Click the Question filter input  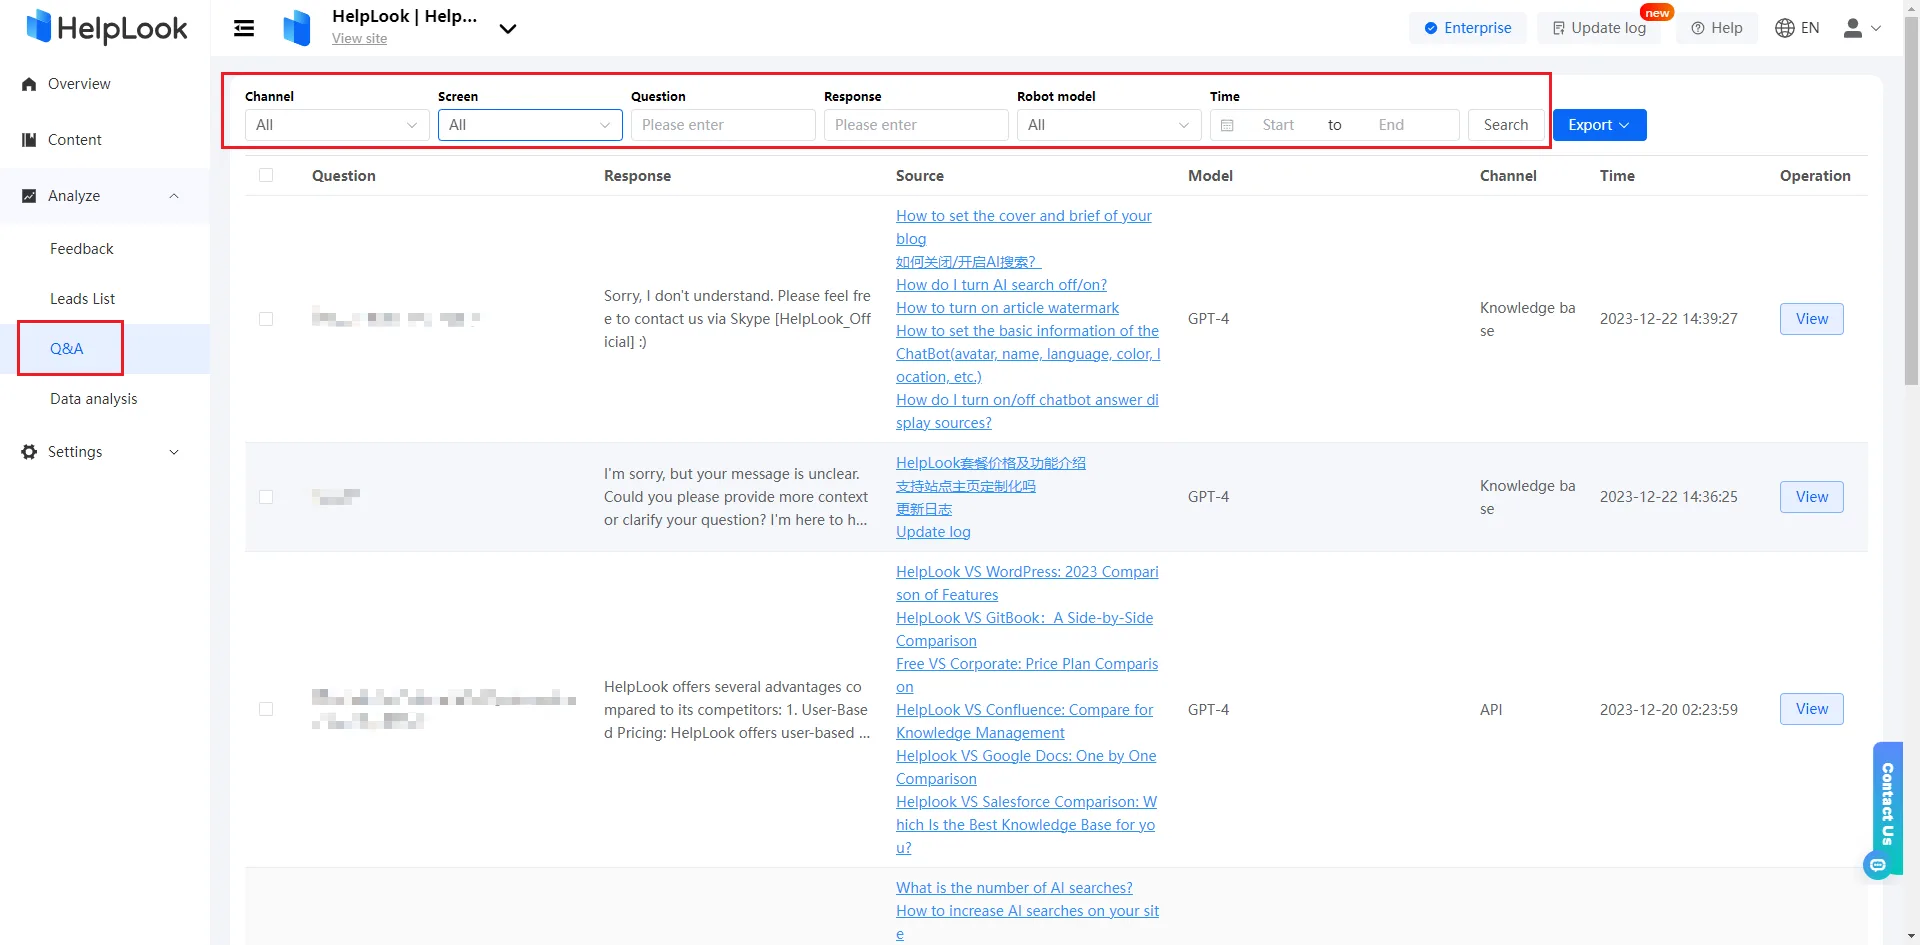(723, 125)
